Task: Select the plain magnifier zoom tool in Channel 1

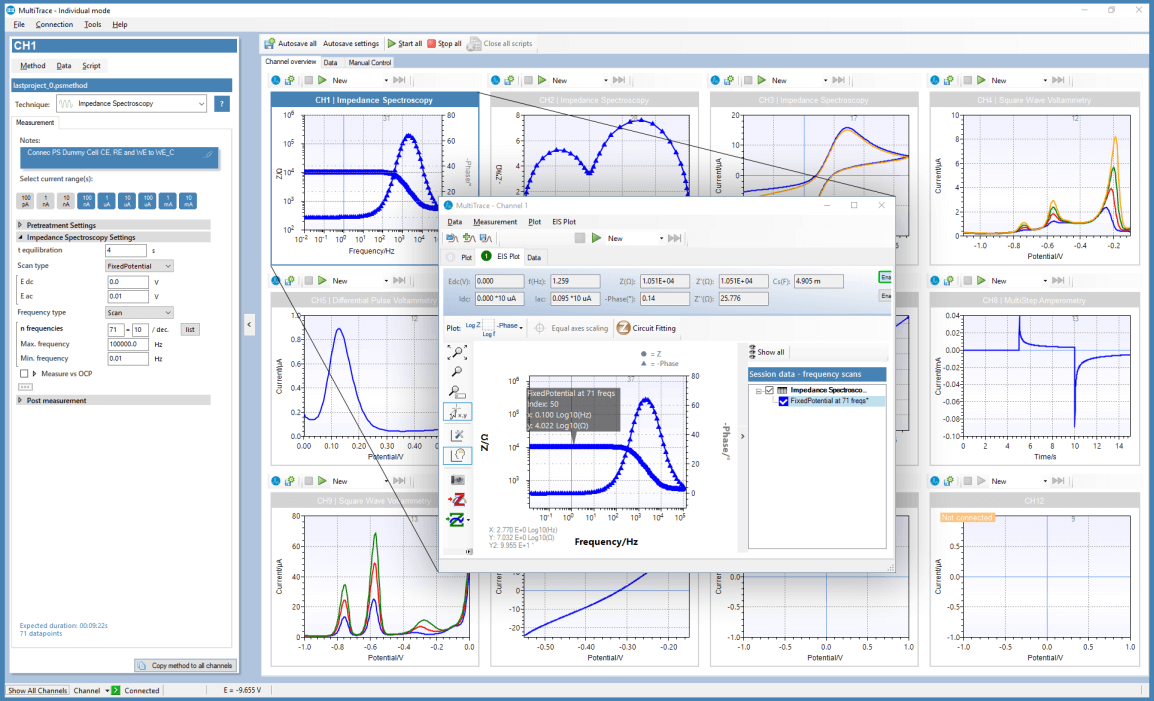Action: point(457,373)
